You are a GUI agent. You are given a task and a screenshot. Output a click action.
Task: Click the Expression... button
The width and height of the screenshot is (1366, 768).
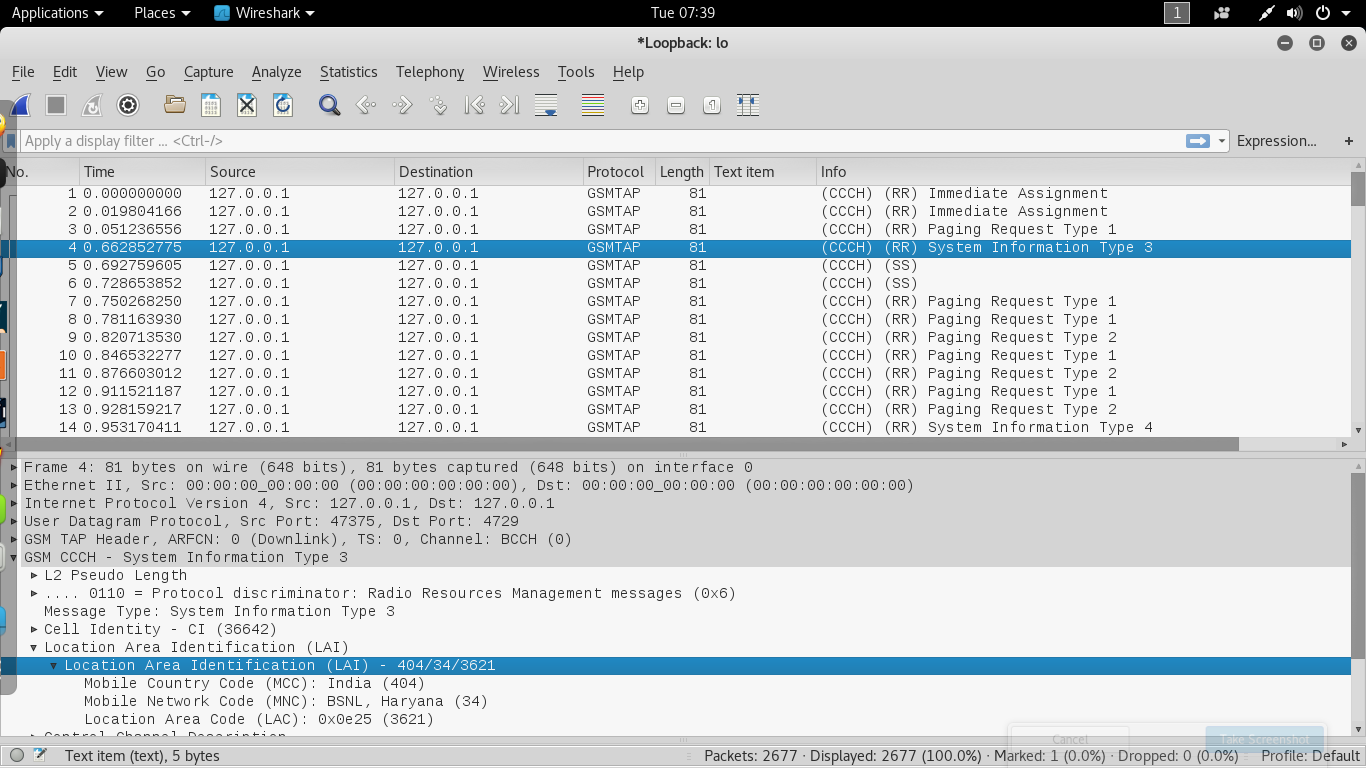1276,141
